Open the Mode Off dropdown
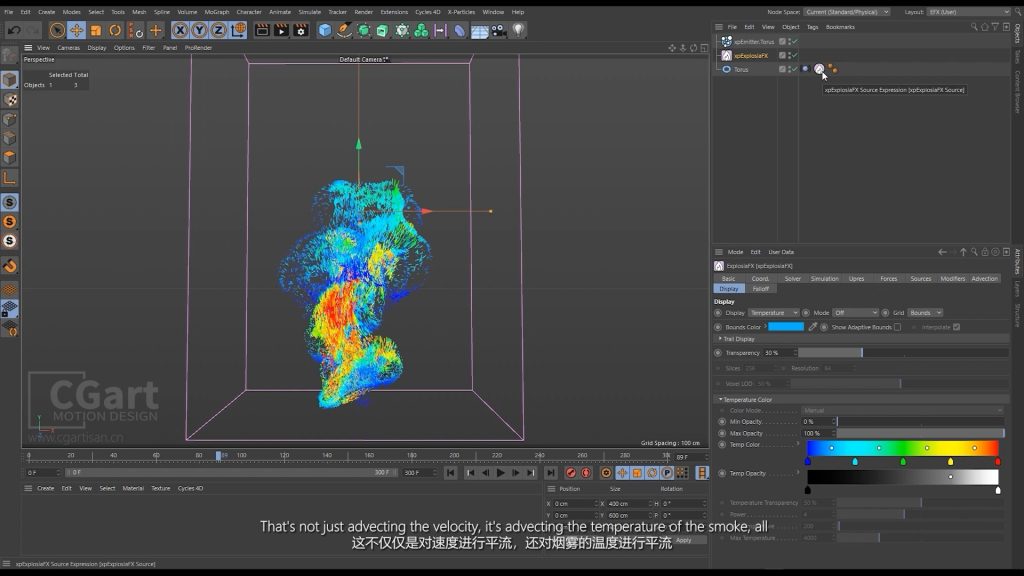 tap(855, 313)
